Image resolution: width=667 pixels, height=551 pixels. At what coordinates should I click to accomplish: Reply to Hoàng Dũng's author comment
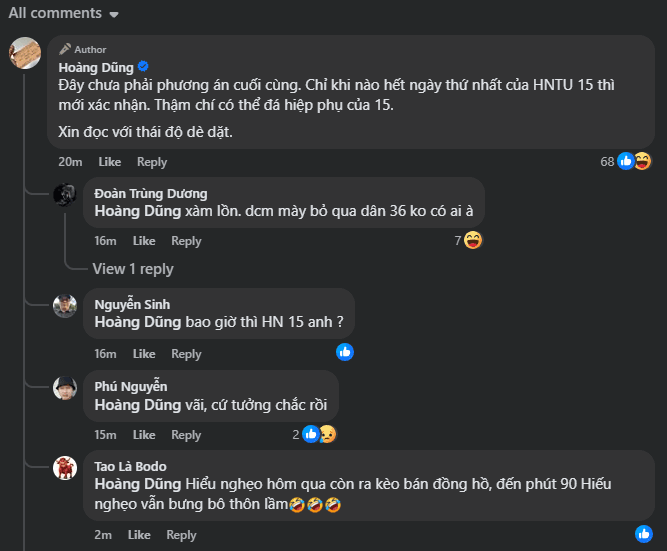[x=152, y=162]
